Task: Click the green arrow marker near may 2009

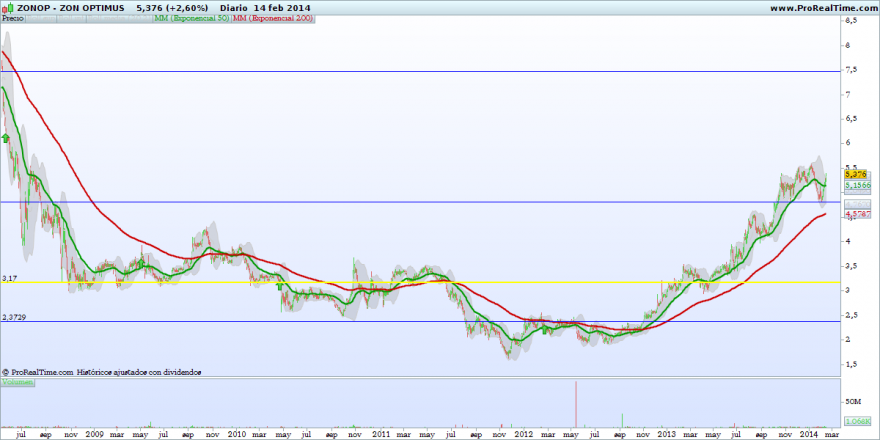Action: click(x=141, y=262)
